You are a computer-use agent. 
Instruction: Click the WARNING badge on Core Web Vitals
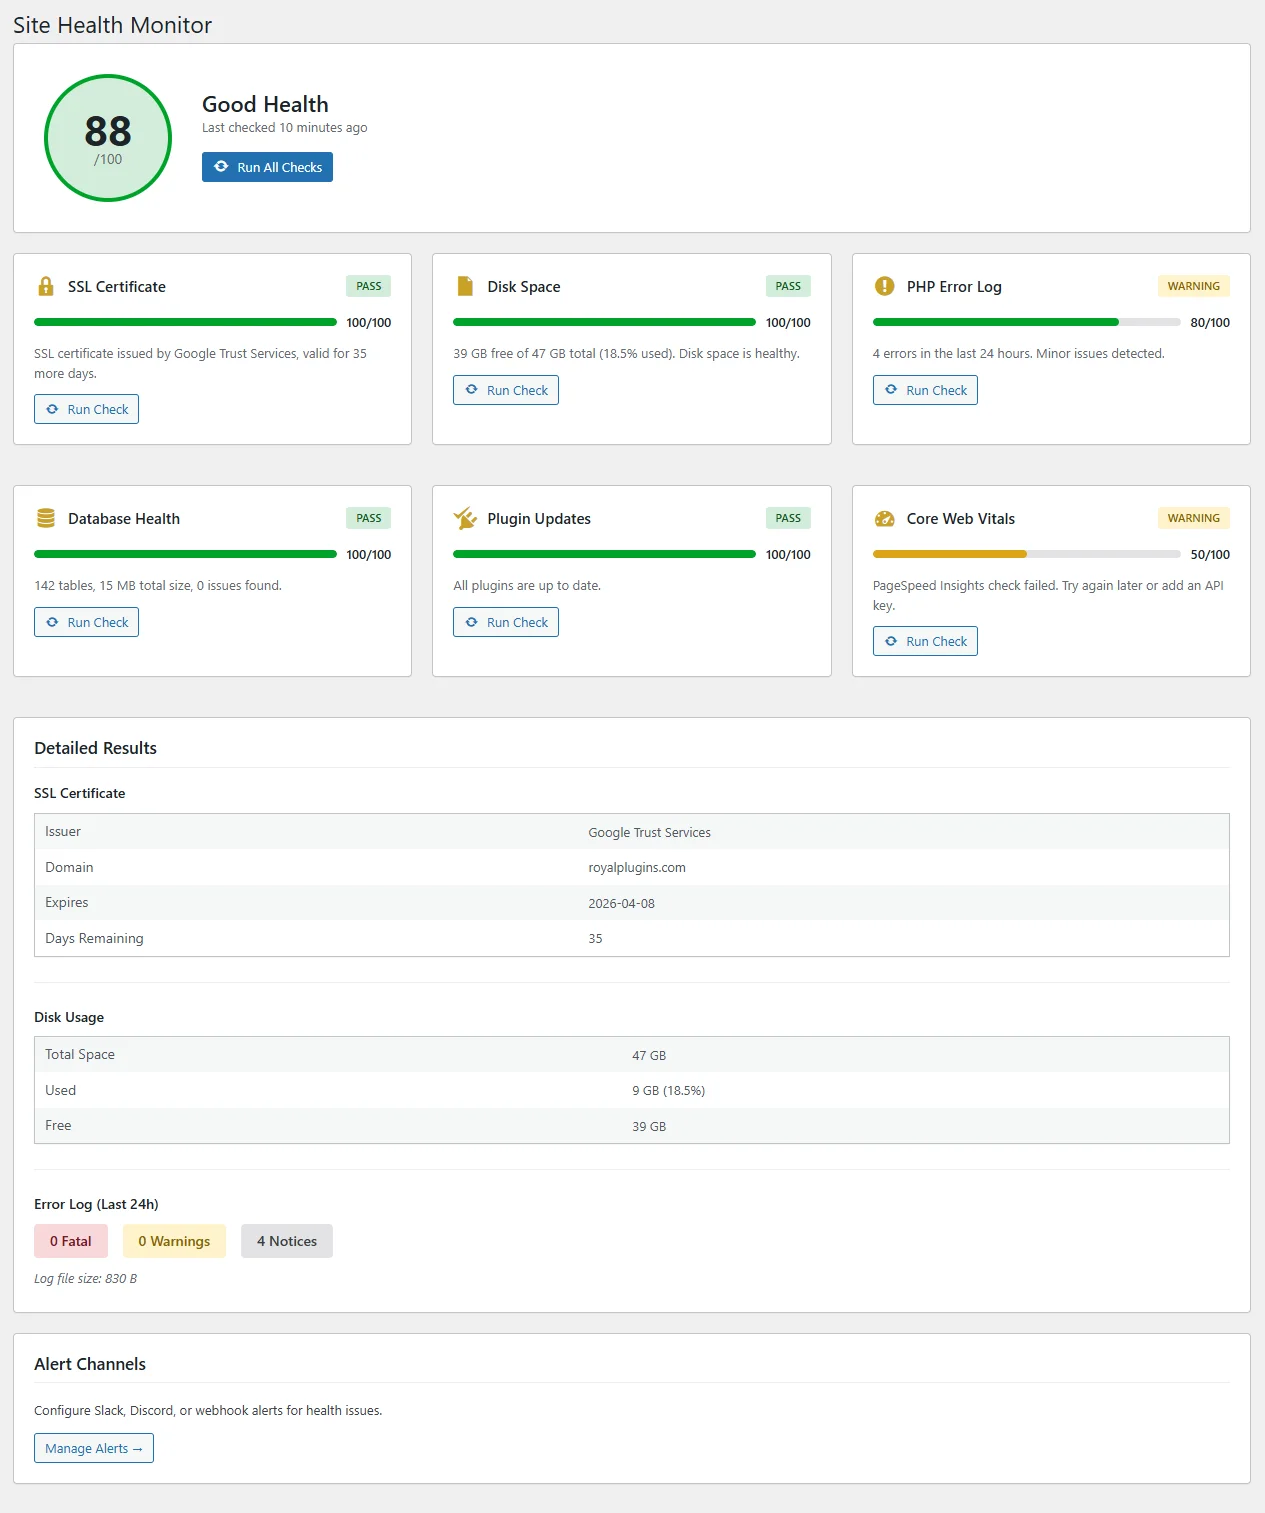(1193, 517)
